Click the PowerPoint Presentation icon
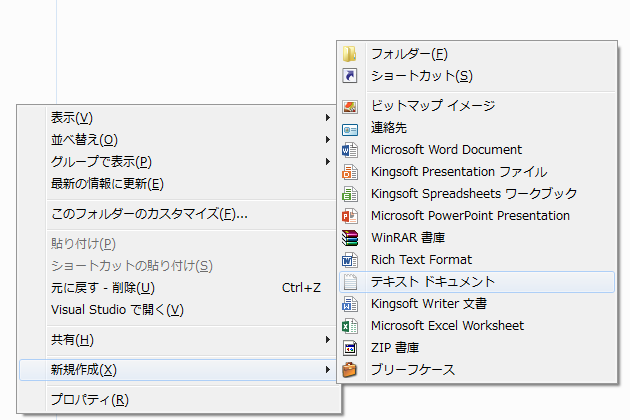Screen dimensions: 630x420 tap(350, 216)
